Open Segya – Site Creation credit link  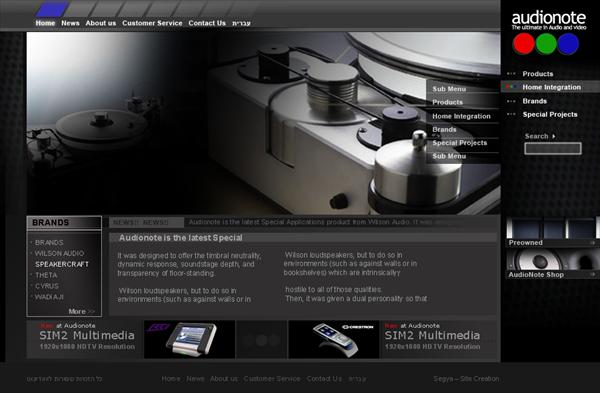pos(466,379)
